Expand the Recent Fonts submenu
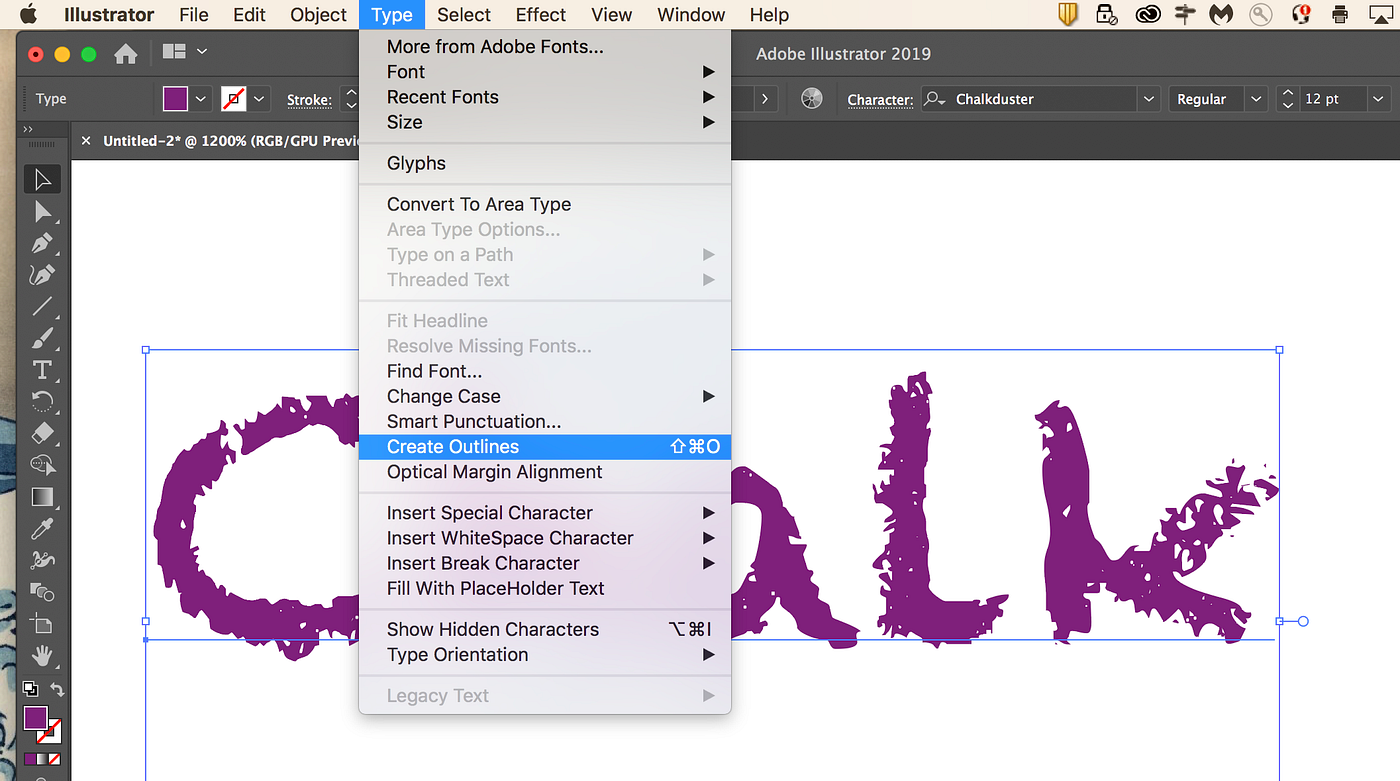The image size is (1400, 781). pyautogui.click(x=545, y=97)
